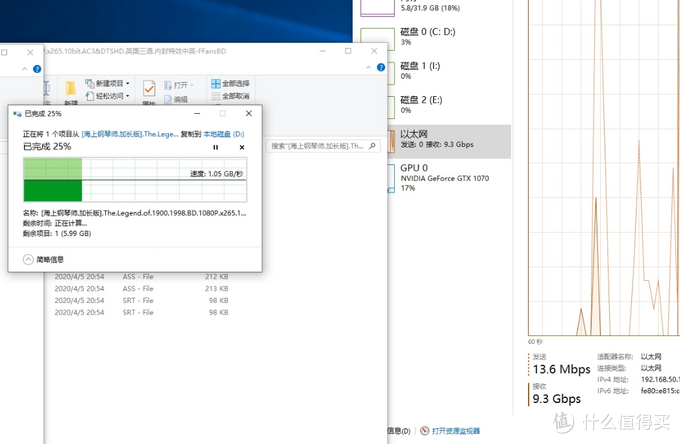
Task: Click resource monitor icon at bottom
Action: click(425, 431)
